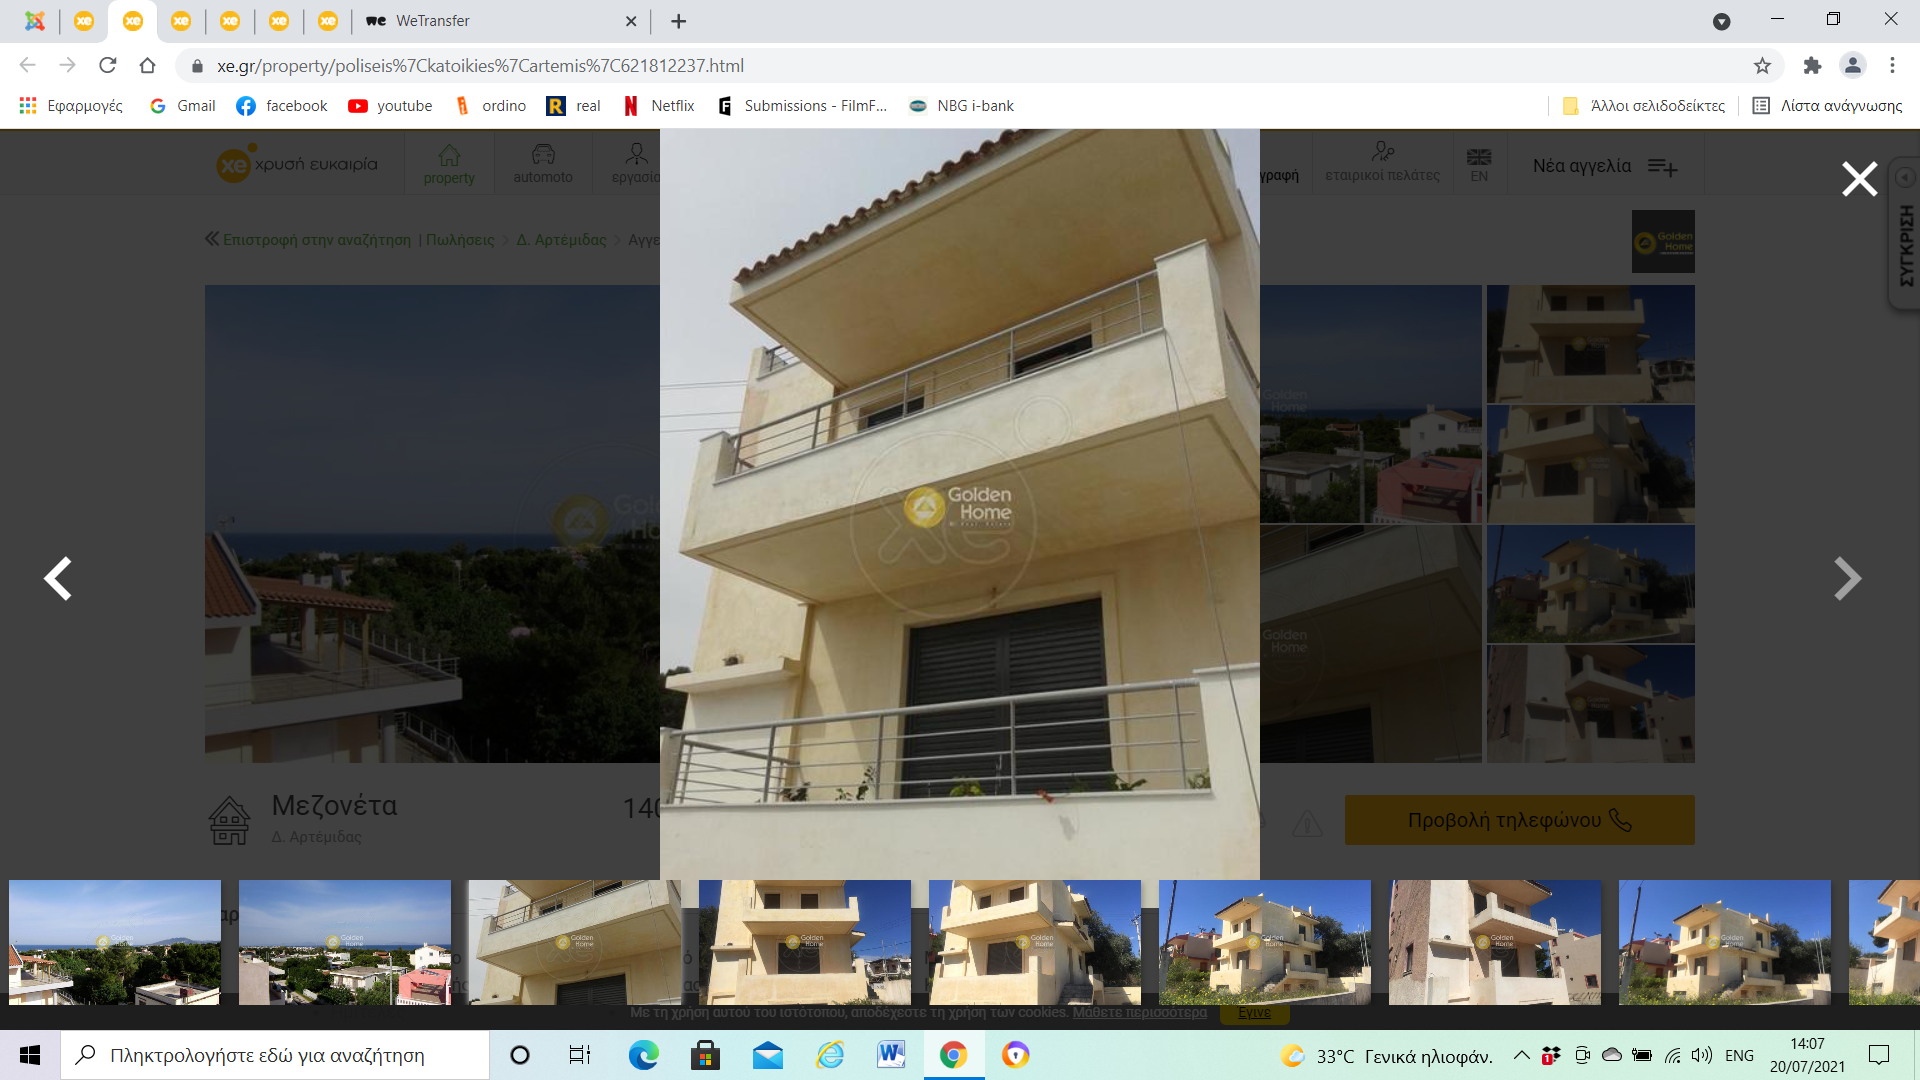Go to next photo with right arrow

click(1847, 578)
